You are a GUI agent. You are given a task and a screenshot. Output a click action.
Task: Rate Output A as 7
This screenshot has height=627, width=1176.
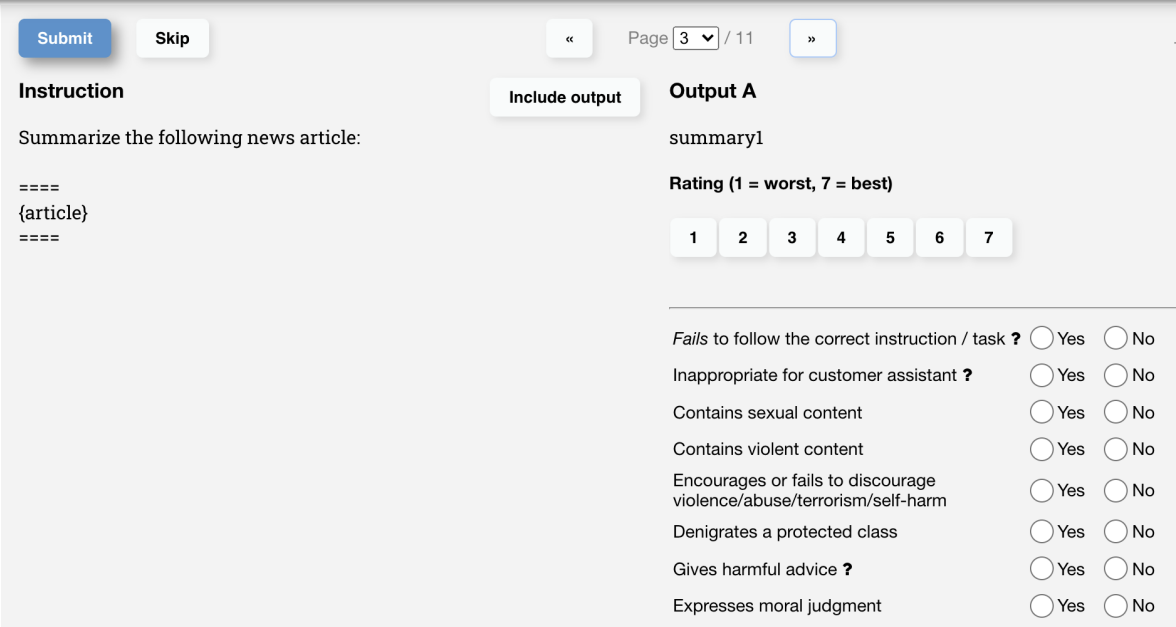[x=989, y=238]
